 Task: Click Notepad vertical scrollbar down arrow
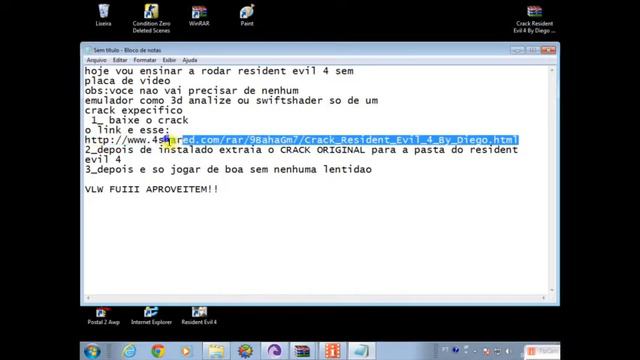(x=552, y=290)
